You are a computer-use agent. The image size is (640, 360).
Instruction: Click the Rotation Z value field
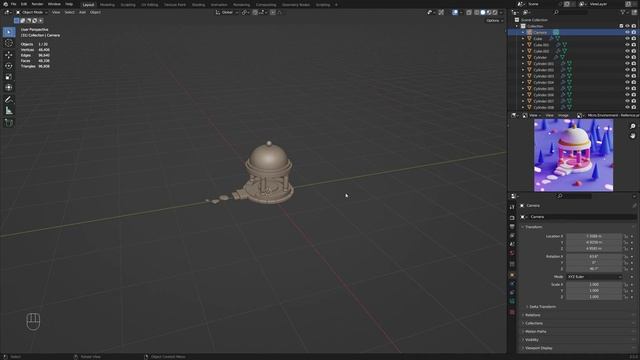pyautogui.click(x=594, y=269)
